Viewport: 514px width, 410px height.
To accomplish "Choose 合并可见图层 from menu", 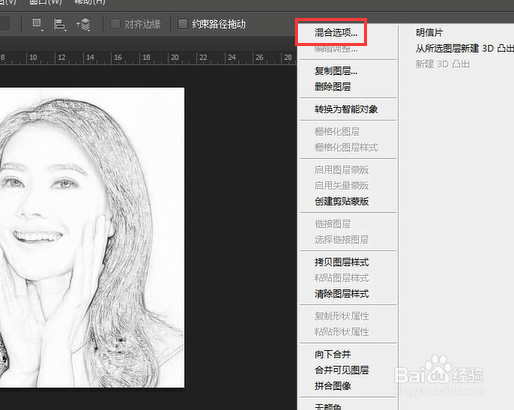I will (x=341, y=370).
